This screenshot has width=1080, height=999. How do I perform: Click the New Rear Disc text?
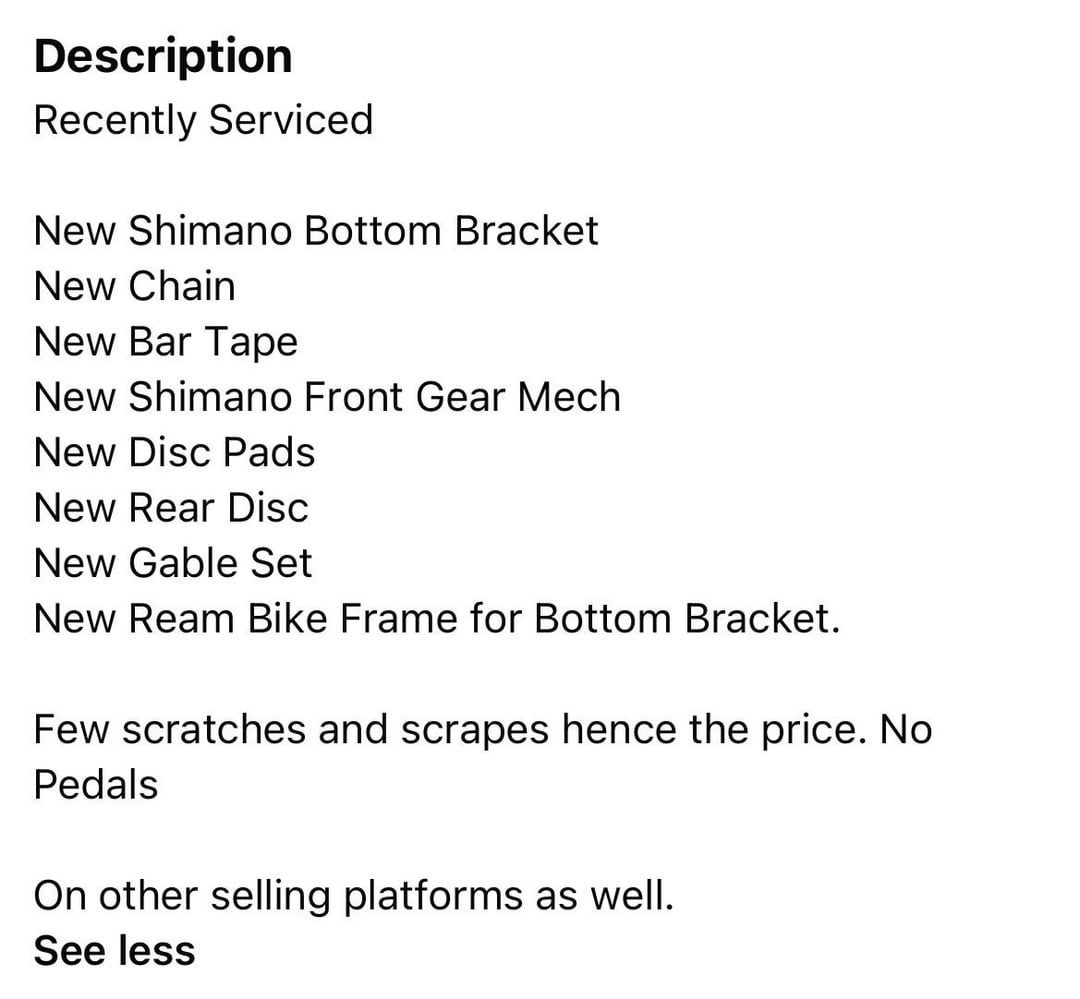(171, 508)
